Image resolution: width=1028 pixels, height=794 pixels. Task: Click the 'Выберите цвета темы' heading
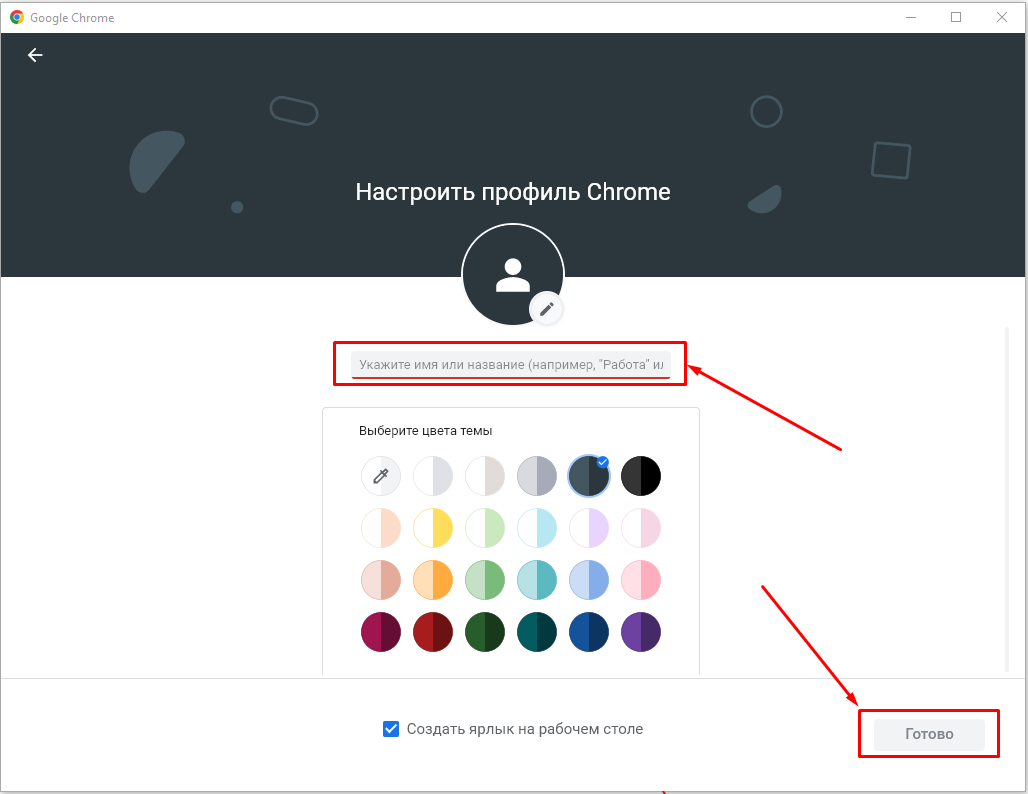click(425, 431)
